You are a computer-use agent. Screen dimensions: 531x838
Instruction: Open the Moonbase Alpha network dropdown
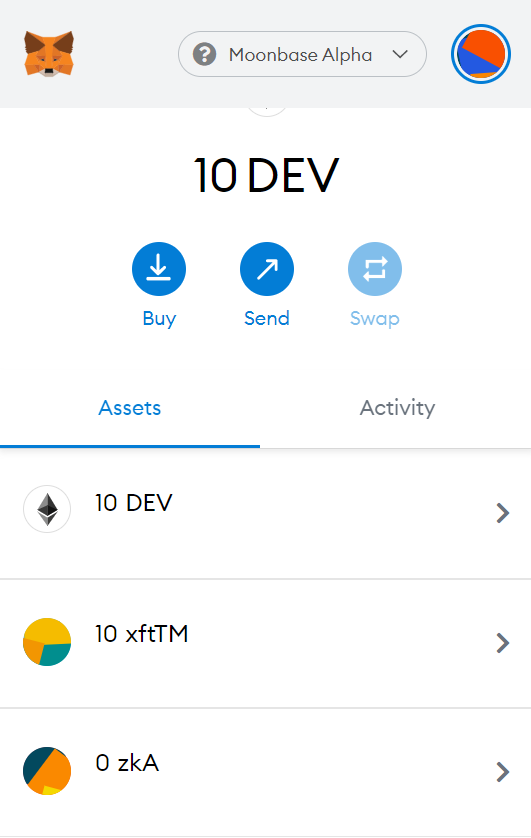[302, 54]
